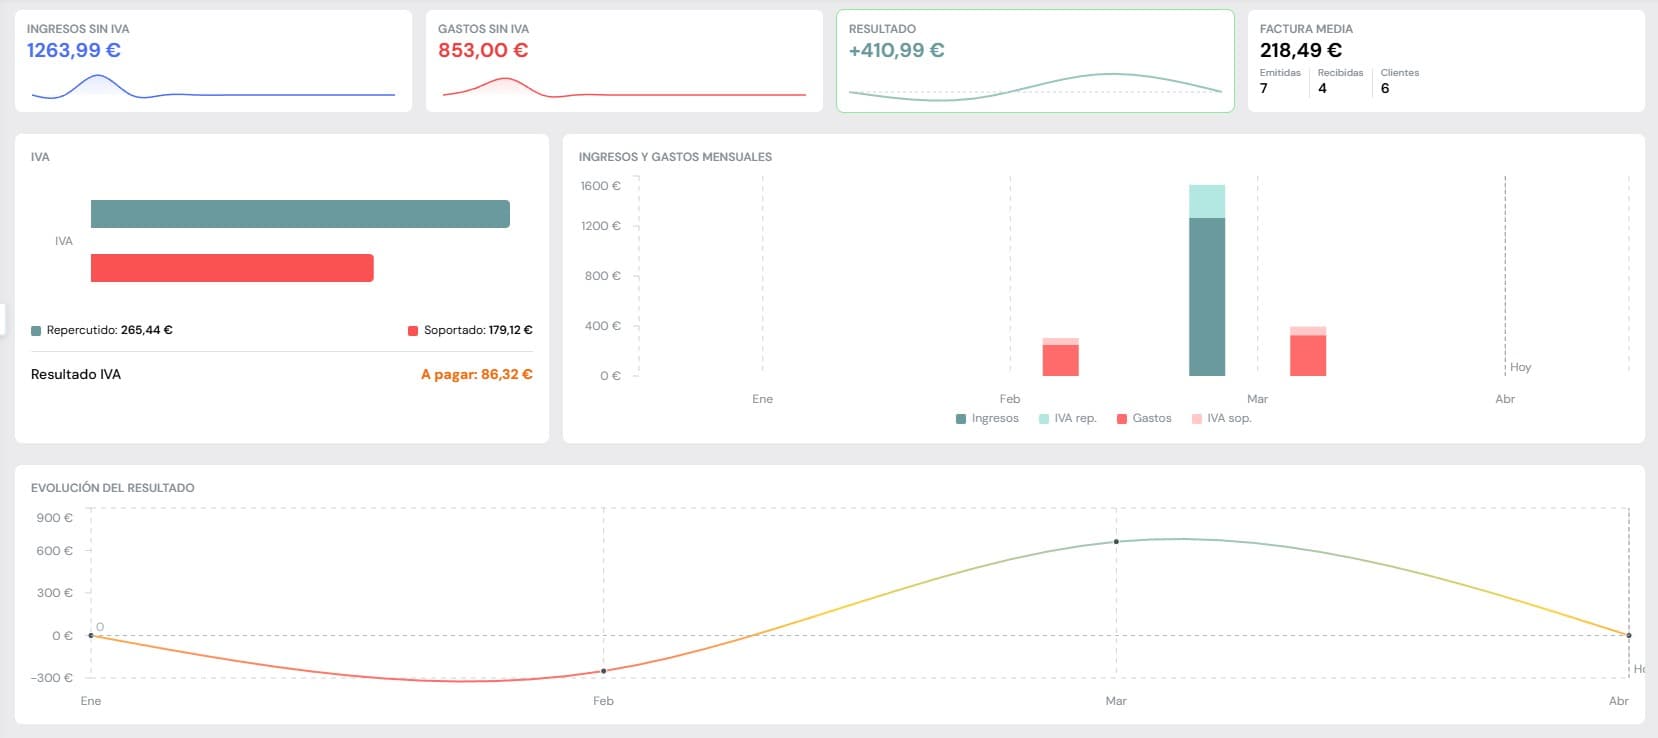1658x738 pixels.
Task: Toggle Gastos series in monthly chart legend
Action: coord(1143,418)
